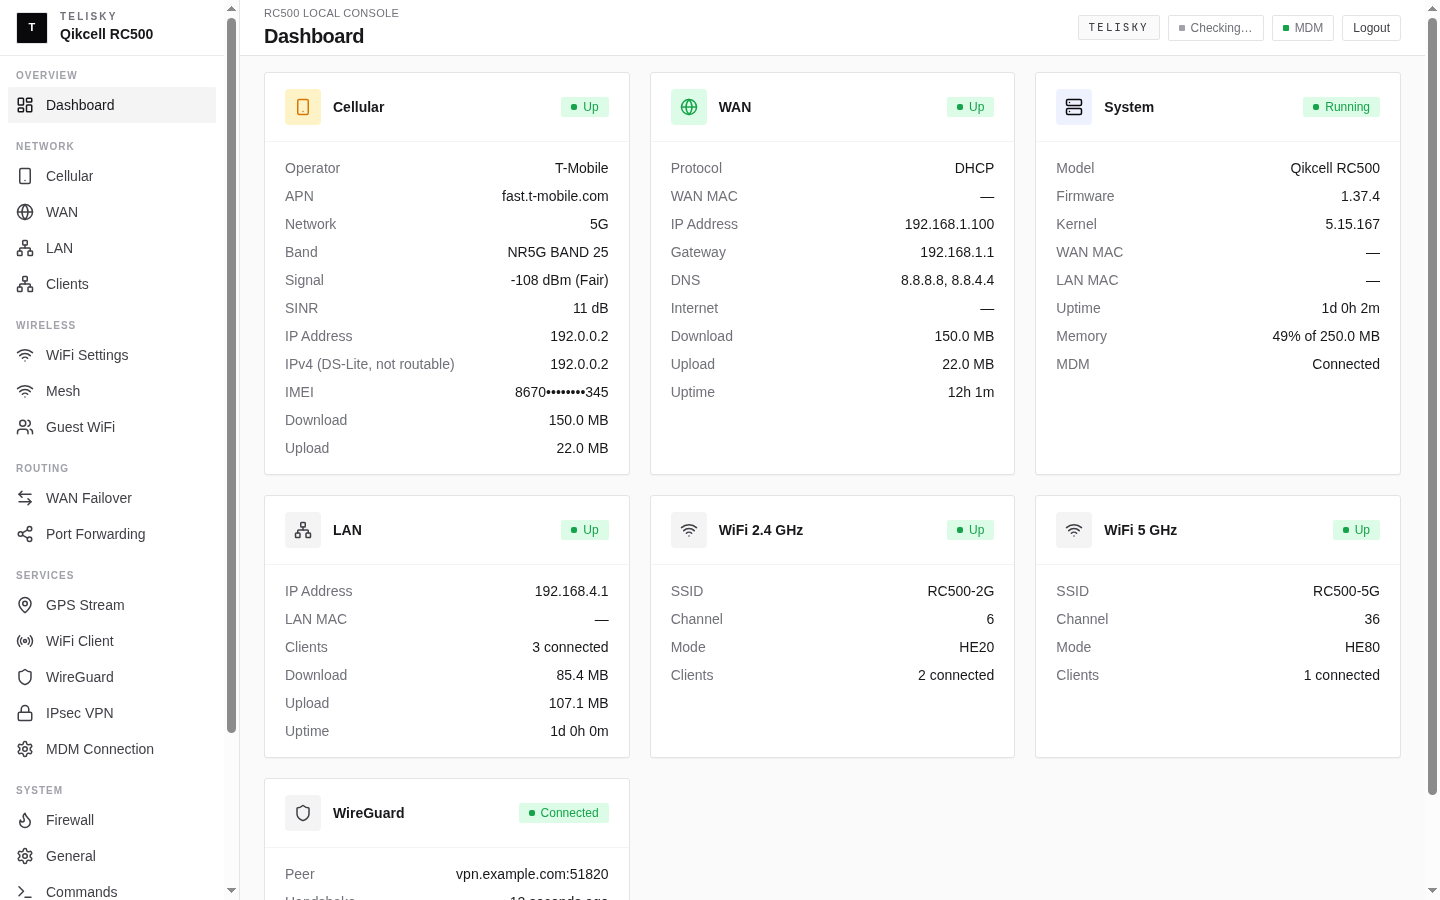Click the LAN card's network icon
1440x900 pixels.
[x=303, y=530]
